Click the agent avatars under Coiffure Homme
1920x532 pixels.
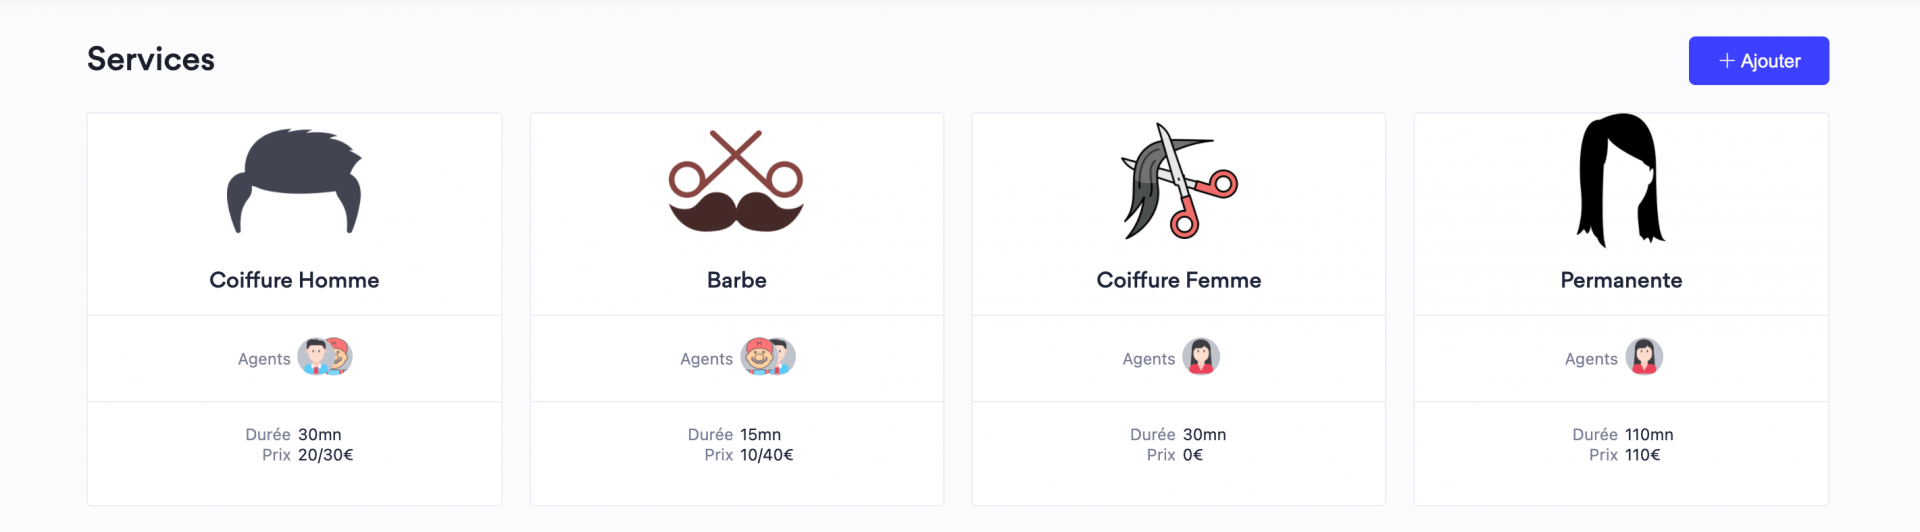point(325,357)
